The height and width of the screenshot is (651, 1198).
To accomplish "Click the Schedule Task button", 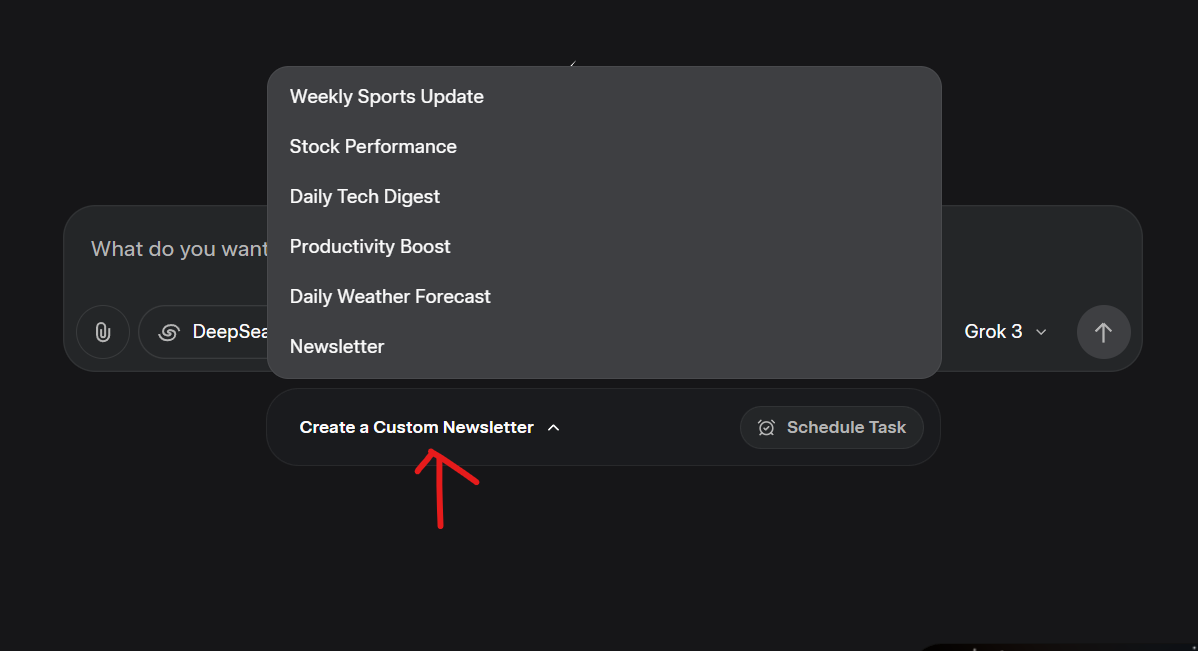I will pyautogui.click(x=831, y=428).
